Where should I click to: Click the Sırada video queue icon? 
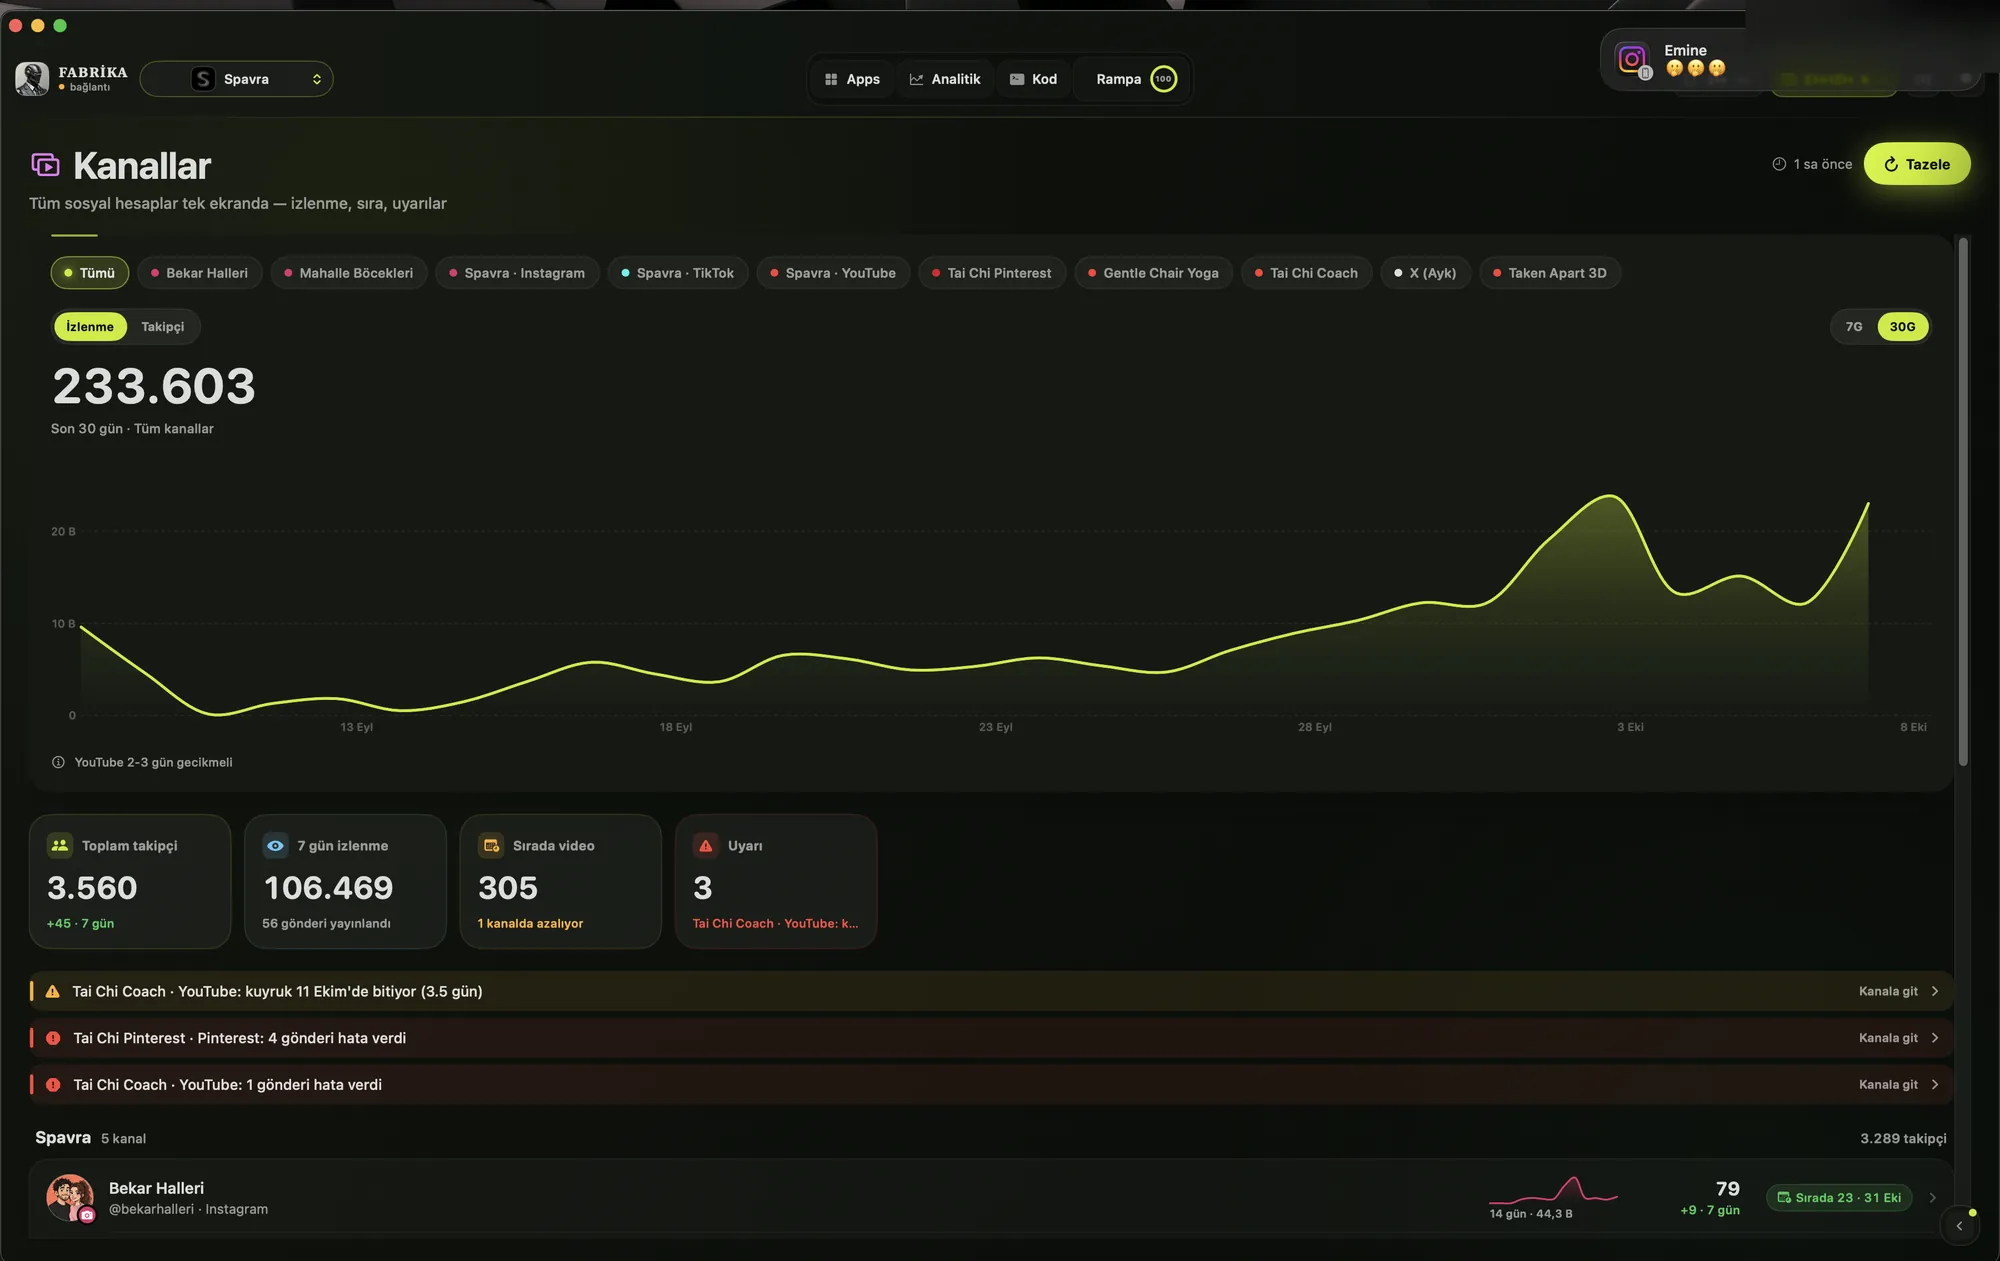(491, 846)
